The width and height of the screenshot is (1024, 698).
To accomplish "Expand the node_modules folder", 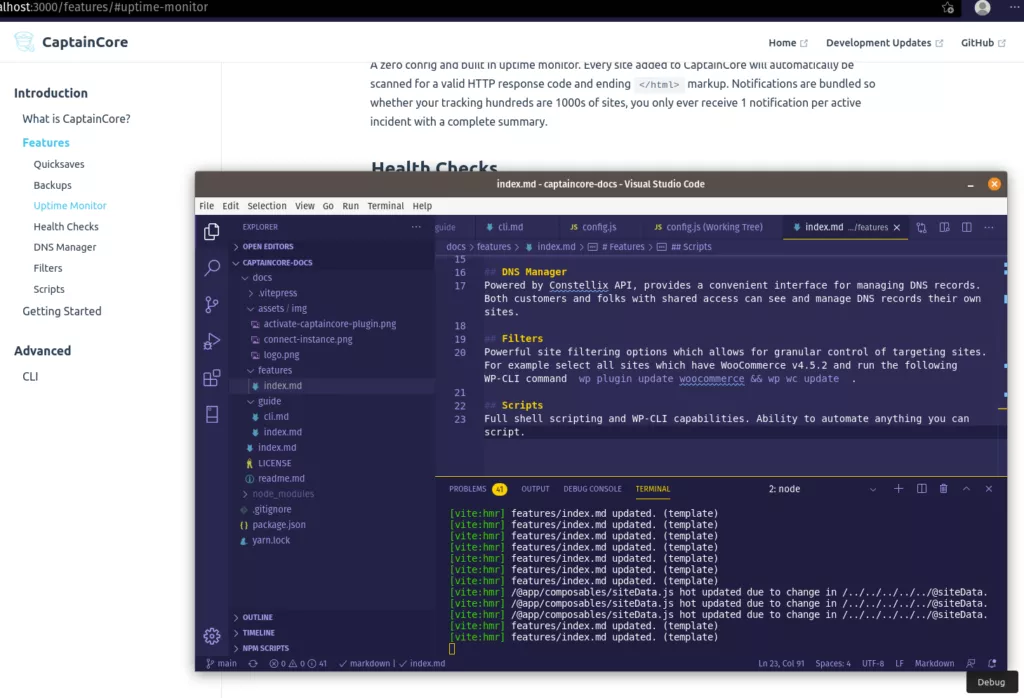I will [283, 494].
